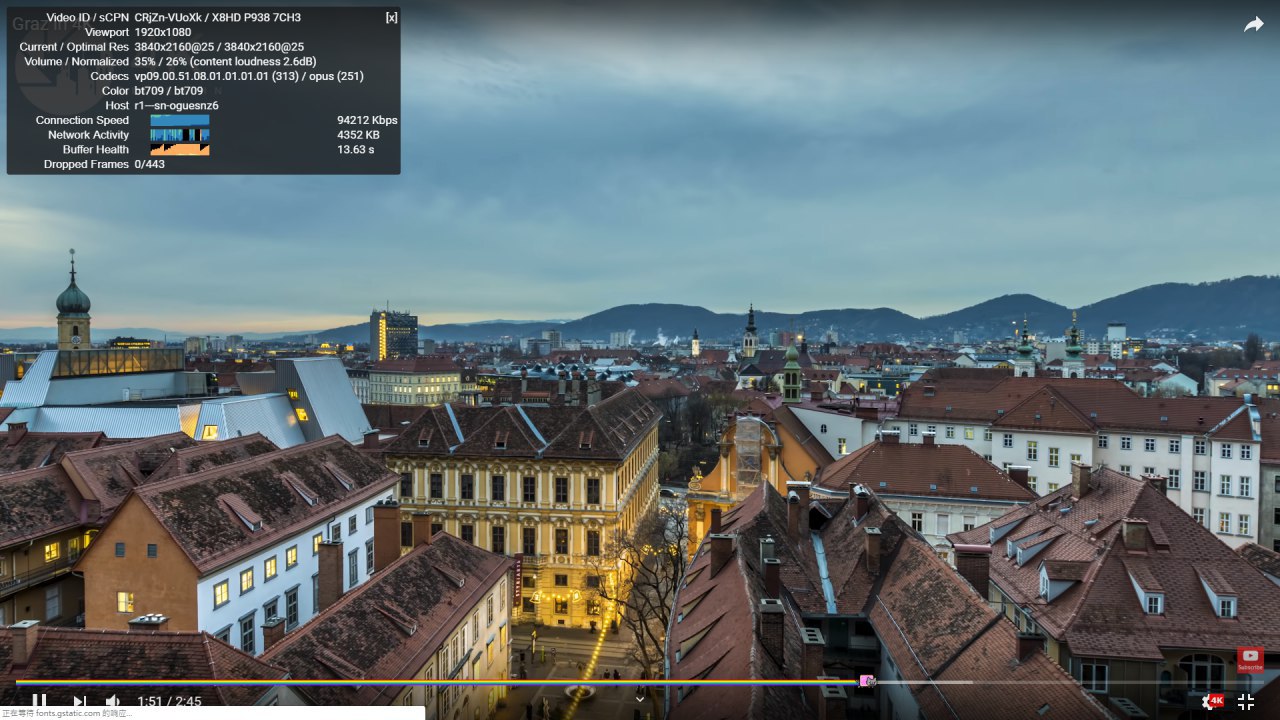Image resolution: width=1280 pixels, height=720 pixels.
Task: Seek to the start of the rainbow progress bar
Action: (19, 682)
